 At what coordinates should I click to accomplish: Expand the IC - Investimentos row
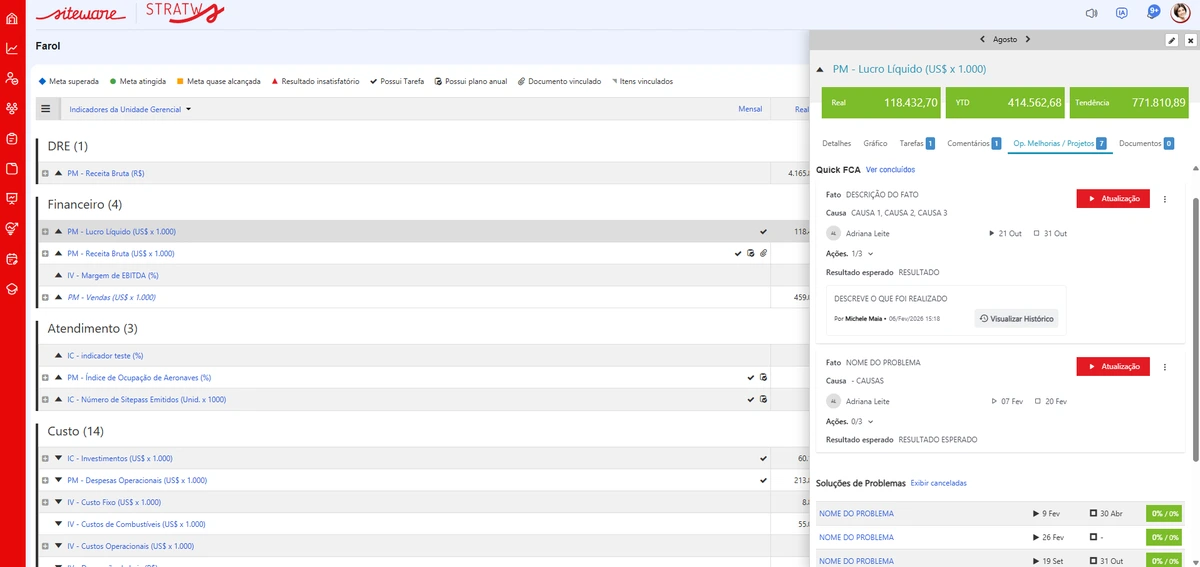tap(45, 459)
